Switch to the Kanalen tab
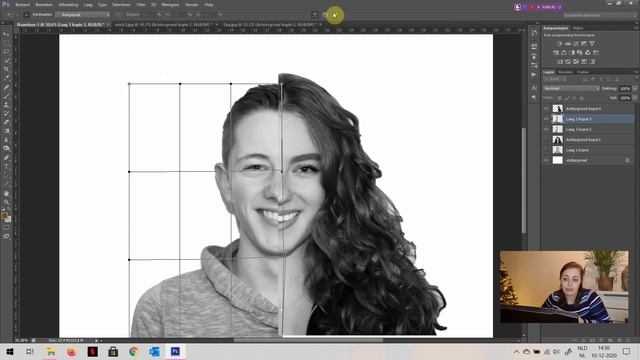This screenshot has height=360, width=640. (x=566, y=72)
